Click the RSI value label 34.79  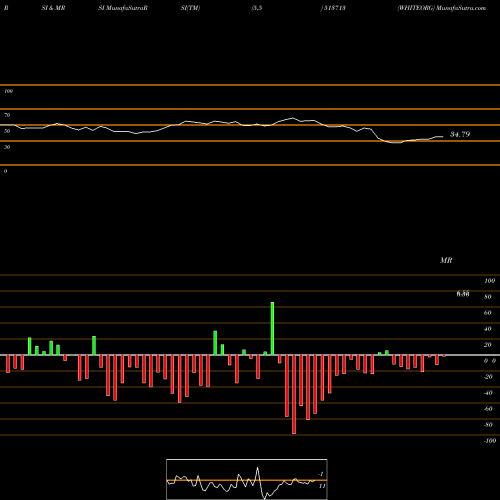(460, 134)
